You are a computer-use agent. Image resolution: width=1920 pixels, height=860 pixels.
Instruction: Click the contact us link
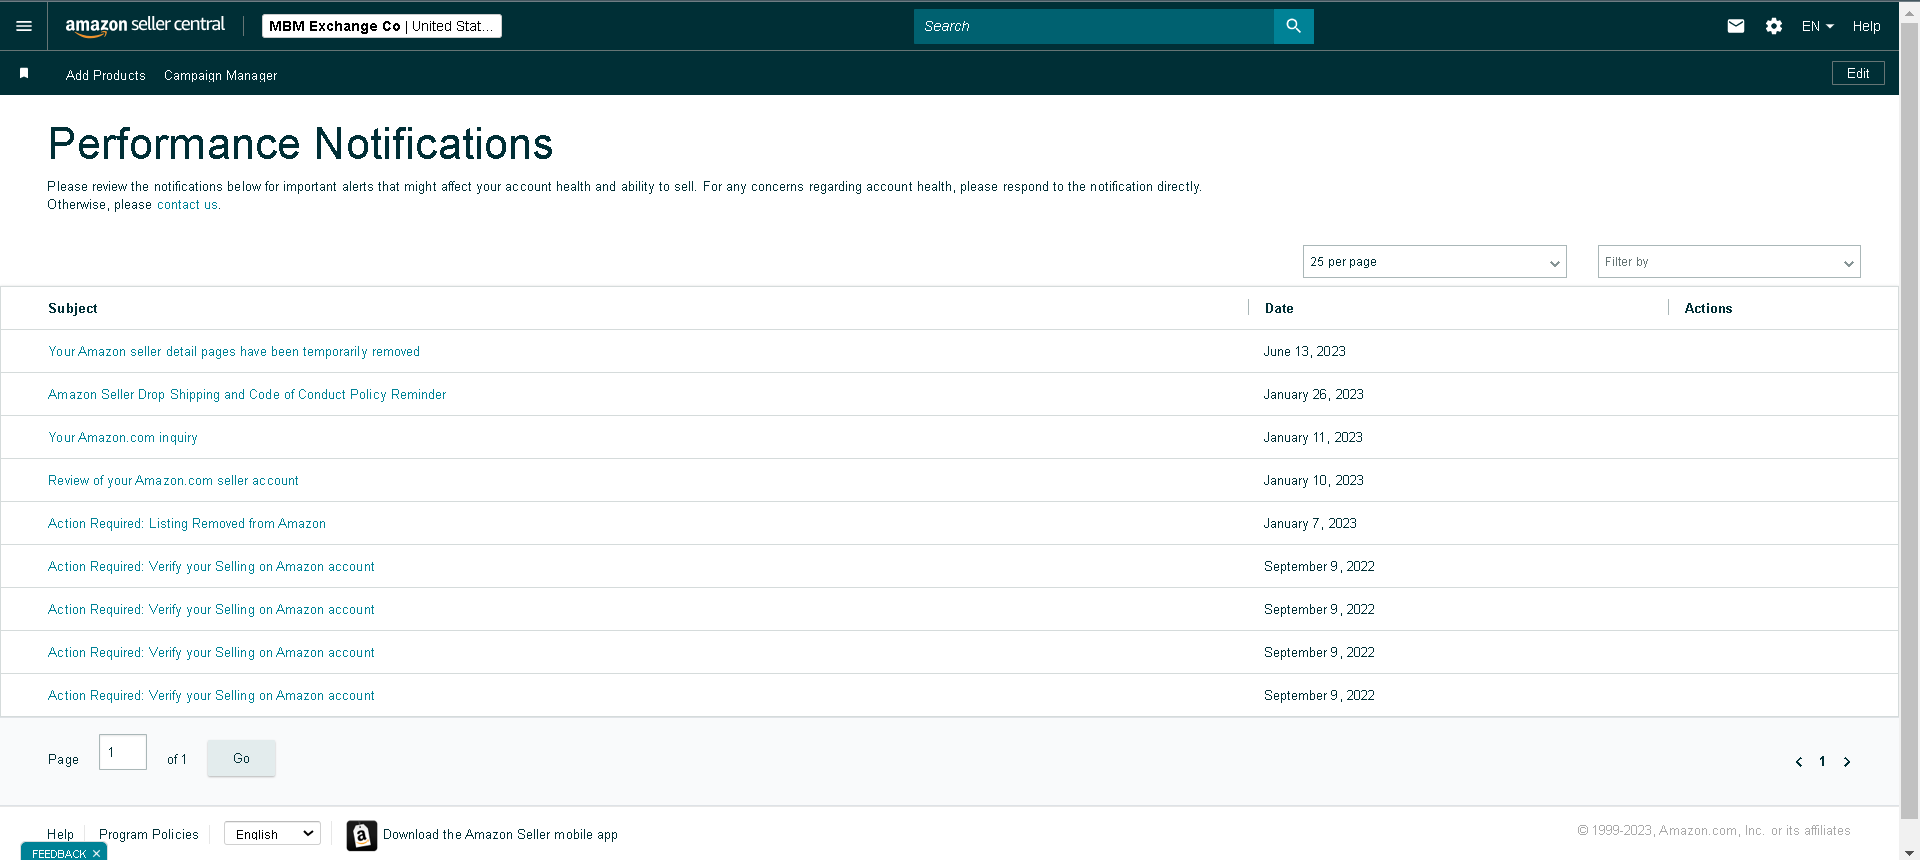pyautogui.click(x=187, y=205)
